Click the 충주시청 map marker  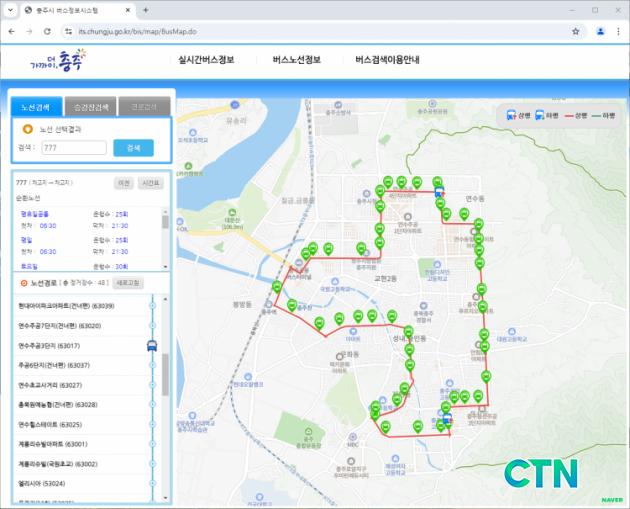(x=366, y=194)
